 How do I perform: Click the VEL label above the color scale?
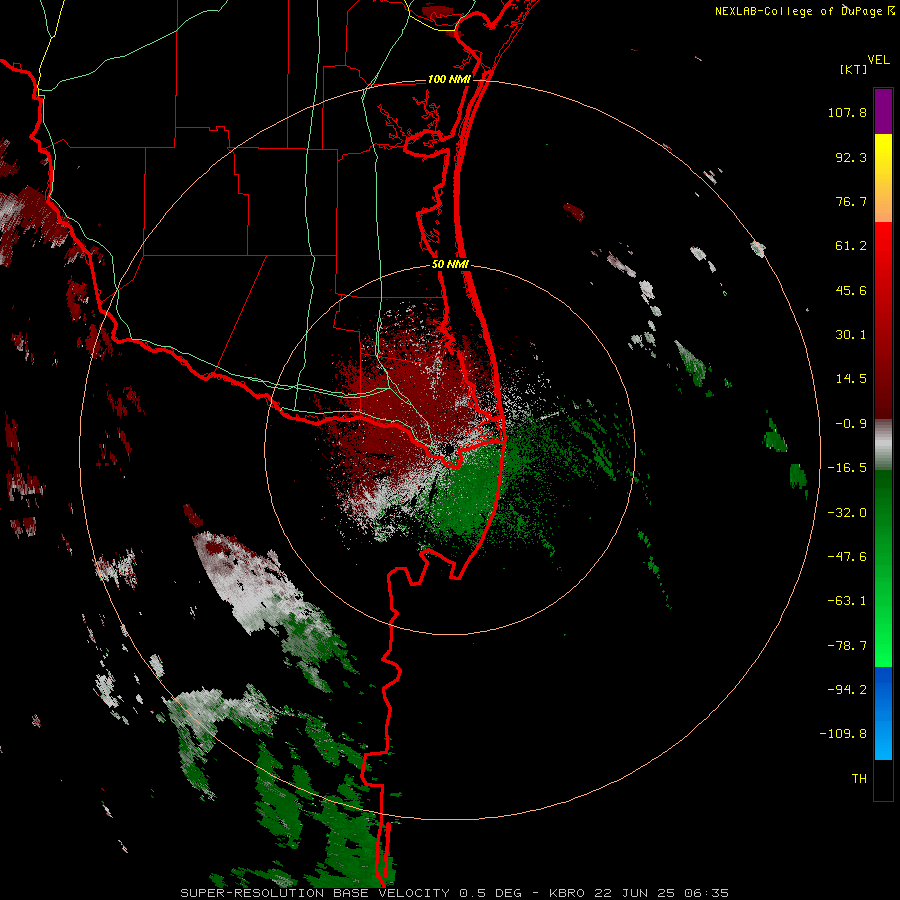[879, 60]
